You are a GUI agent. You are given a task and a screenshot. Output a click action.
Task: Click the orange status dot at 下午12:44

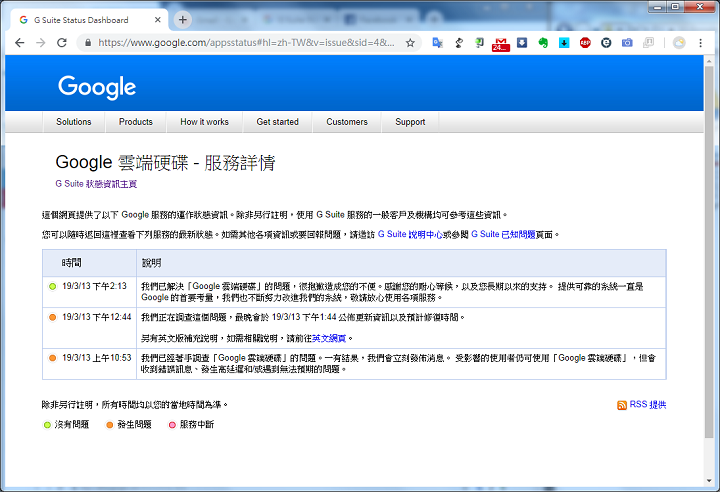click(52, 317)
